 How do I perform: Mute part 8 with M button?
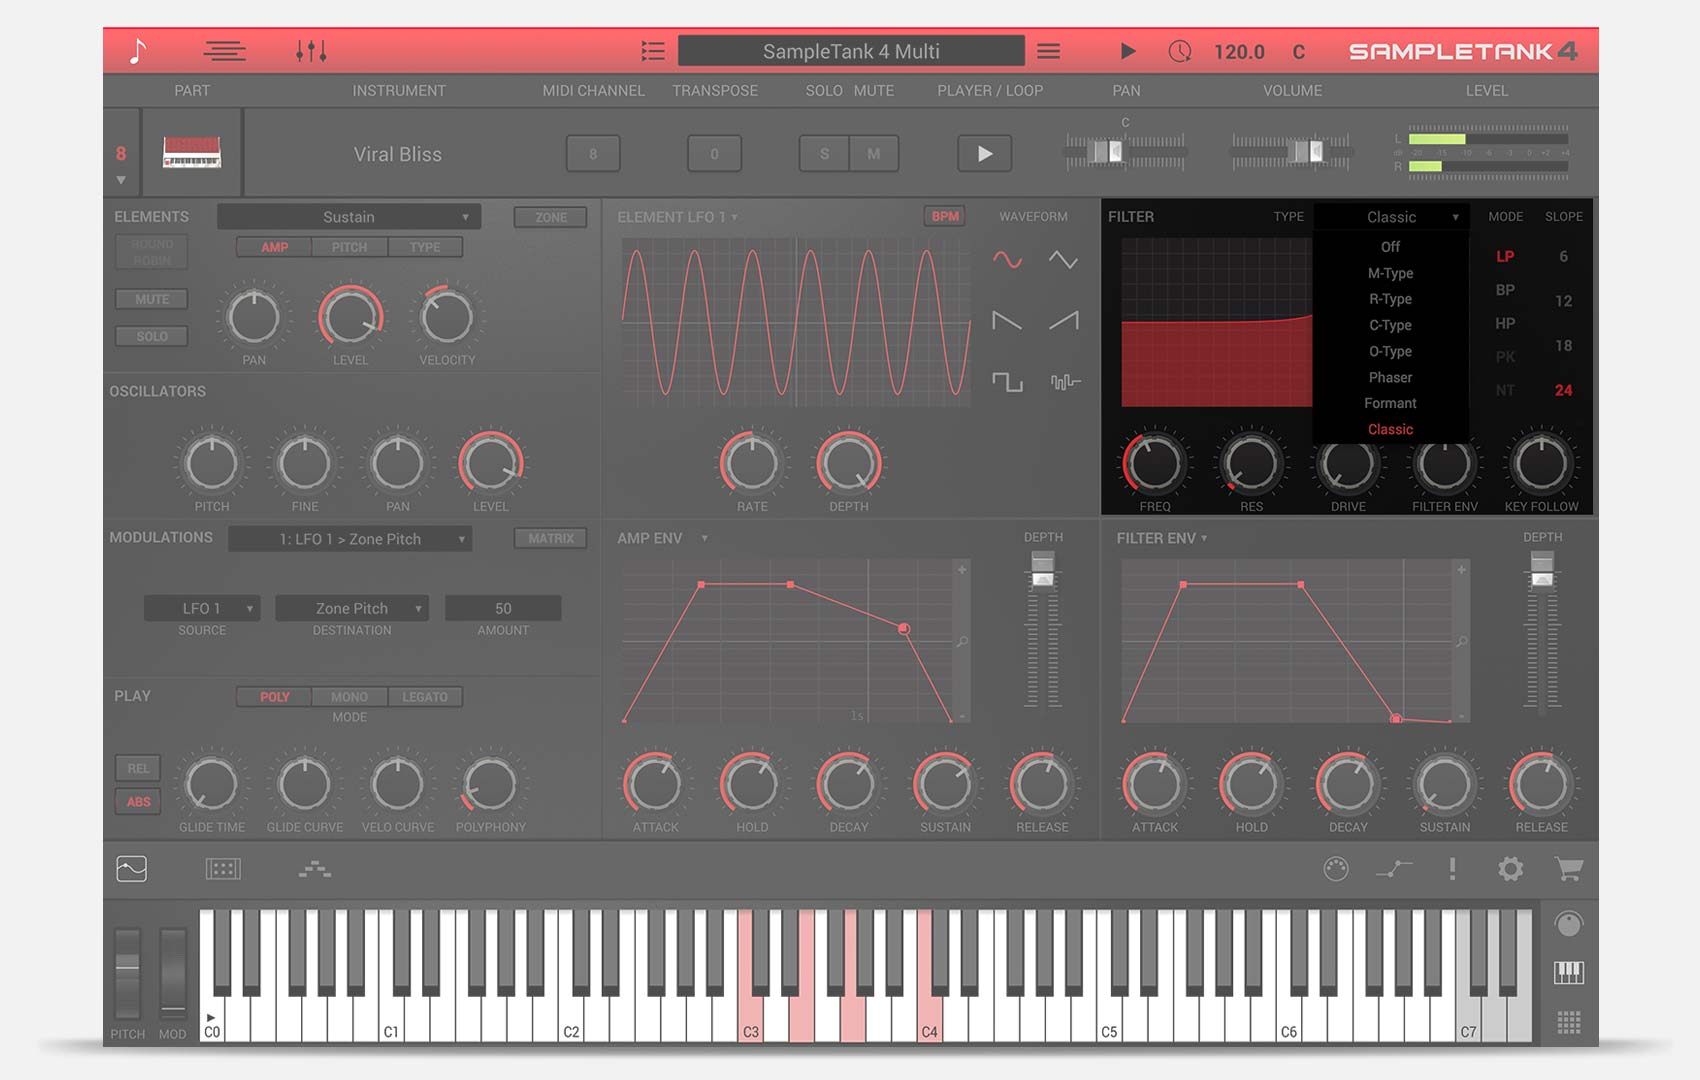(874, 154)
